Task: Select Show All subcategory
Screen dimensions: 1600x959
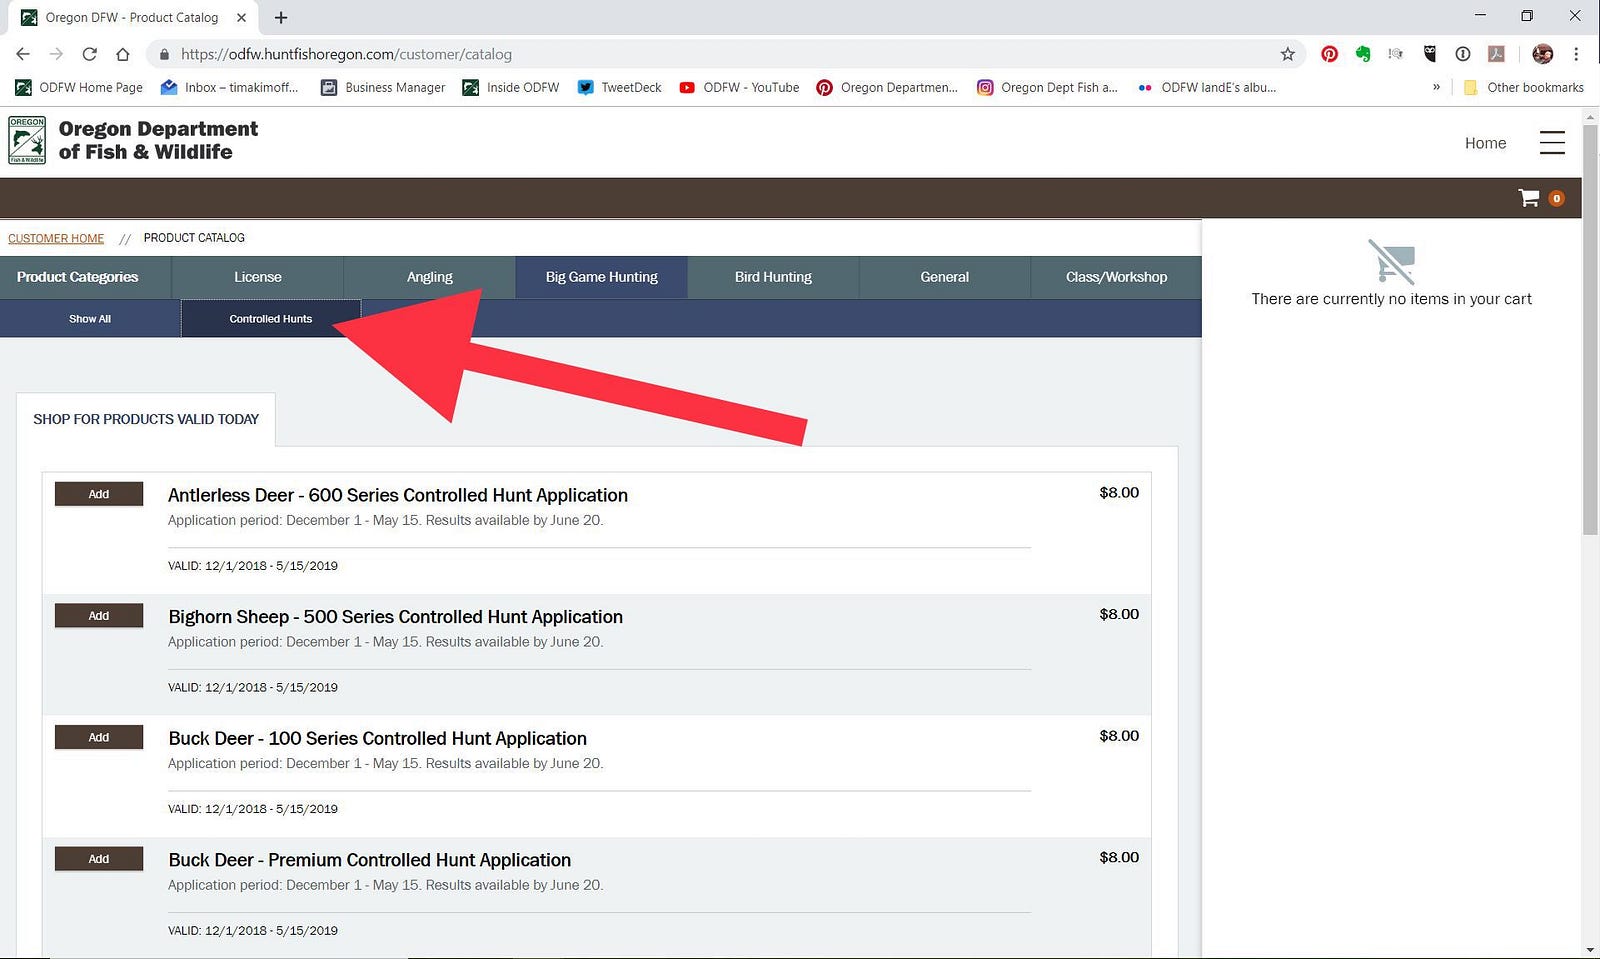Action: [x=90, y=319]
